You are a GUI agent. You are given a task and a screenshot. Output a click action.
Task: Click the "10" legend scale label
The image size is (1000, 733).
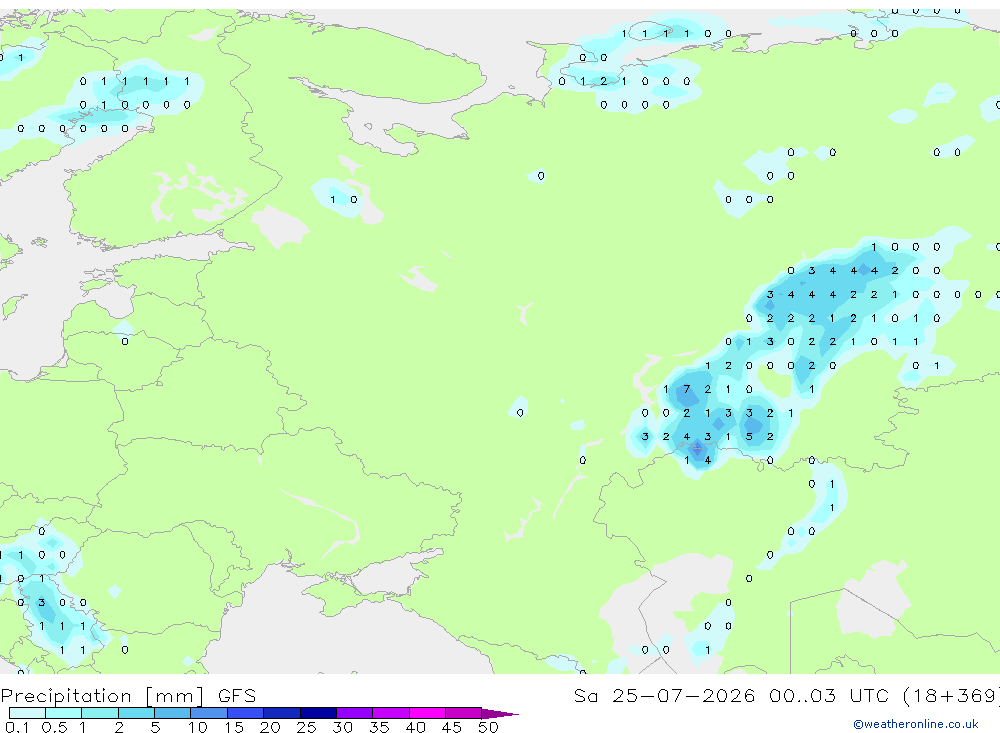pos(198,727)
